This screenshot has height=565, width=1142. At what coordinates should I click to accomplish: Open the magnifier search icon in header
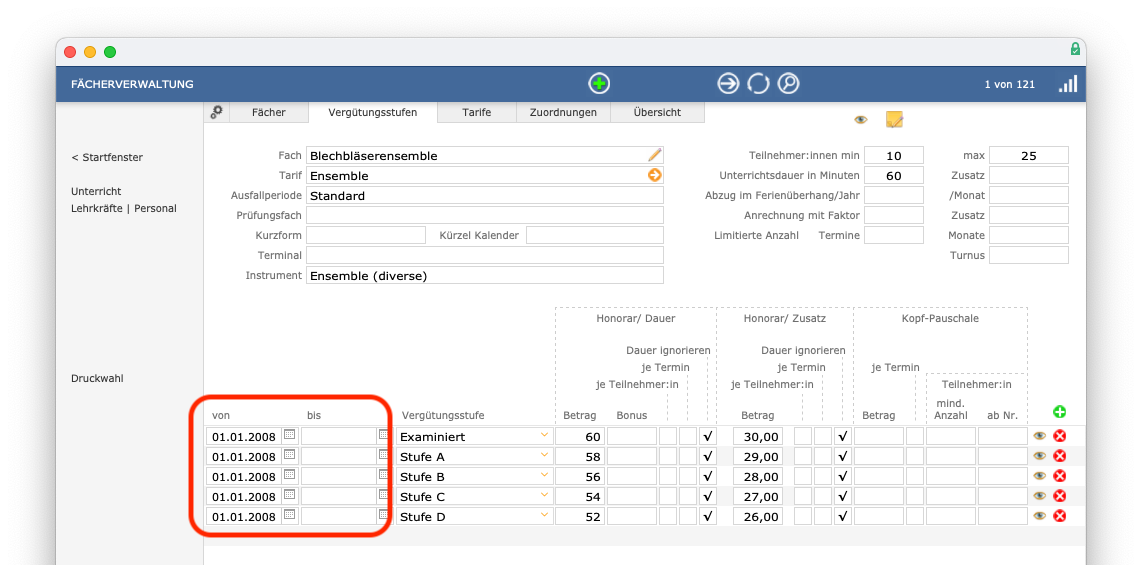coord(788,84)
